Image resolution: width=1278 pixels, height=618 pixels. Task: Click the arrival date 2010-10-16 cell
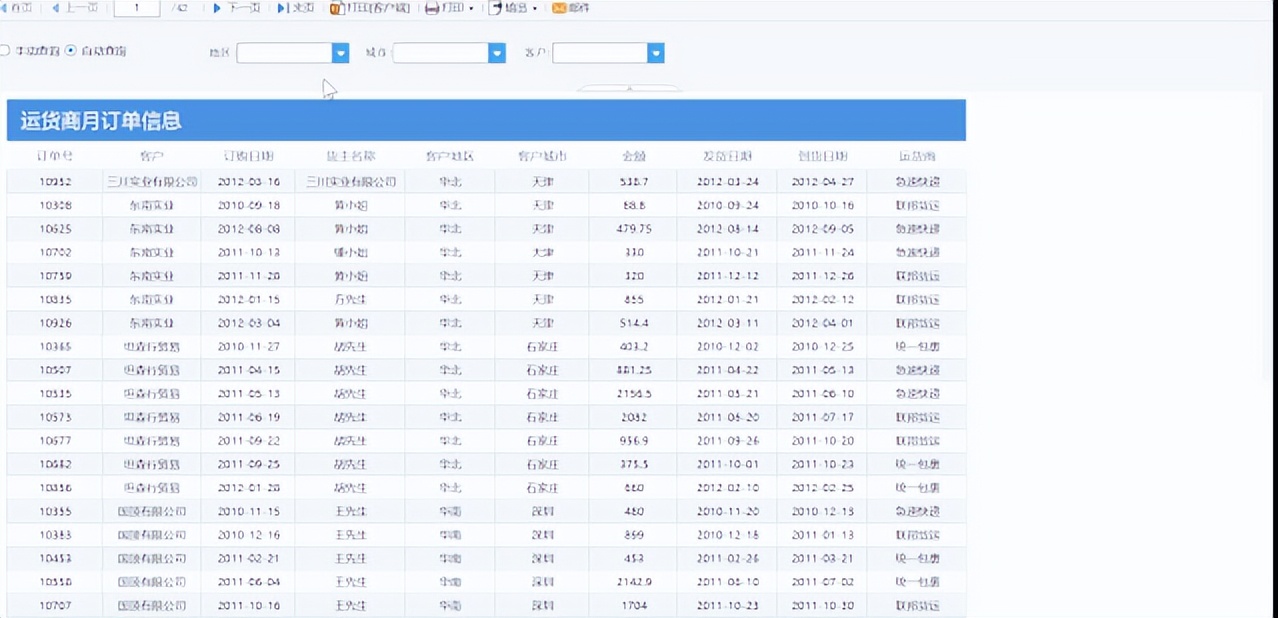point(822,205)
